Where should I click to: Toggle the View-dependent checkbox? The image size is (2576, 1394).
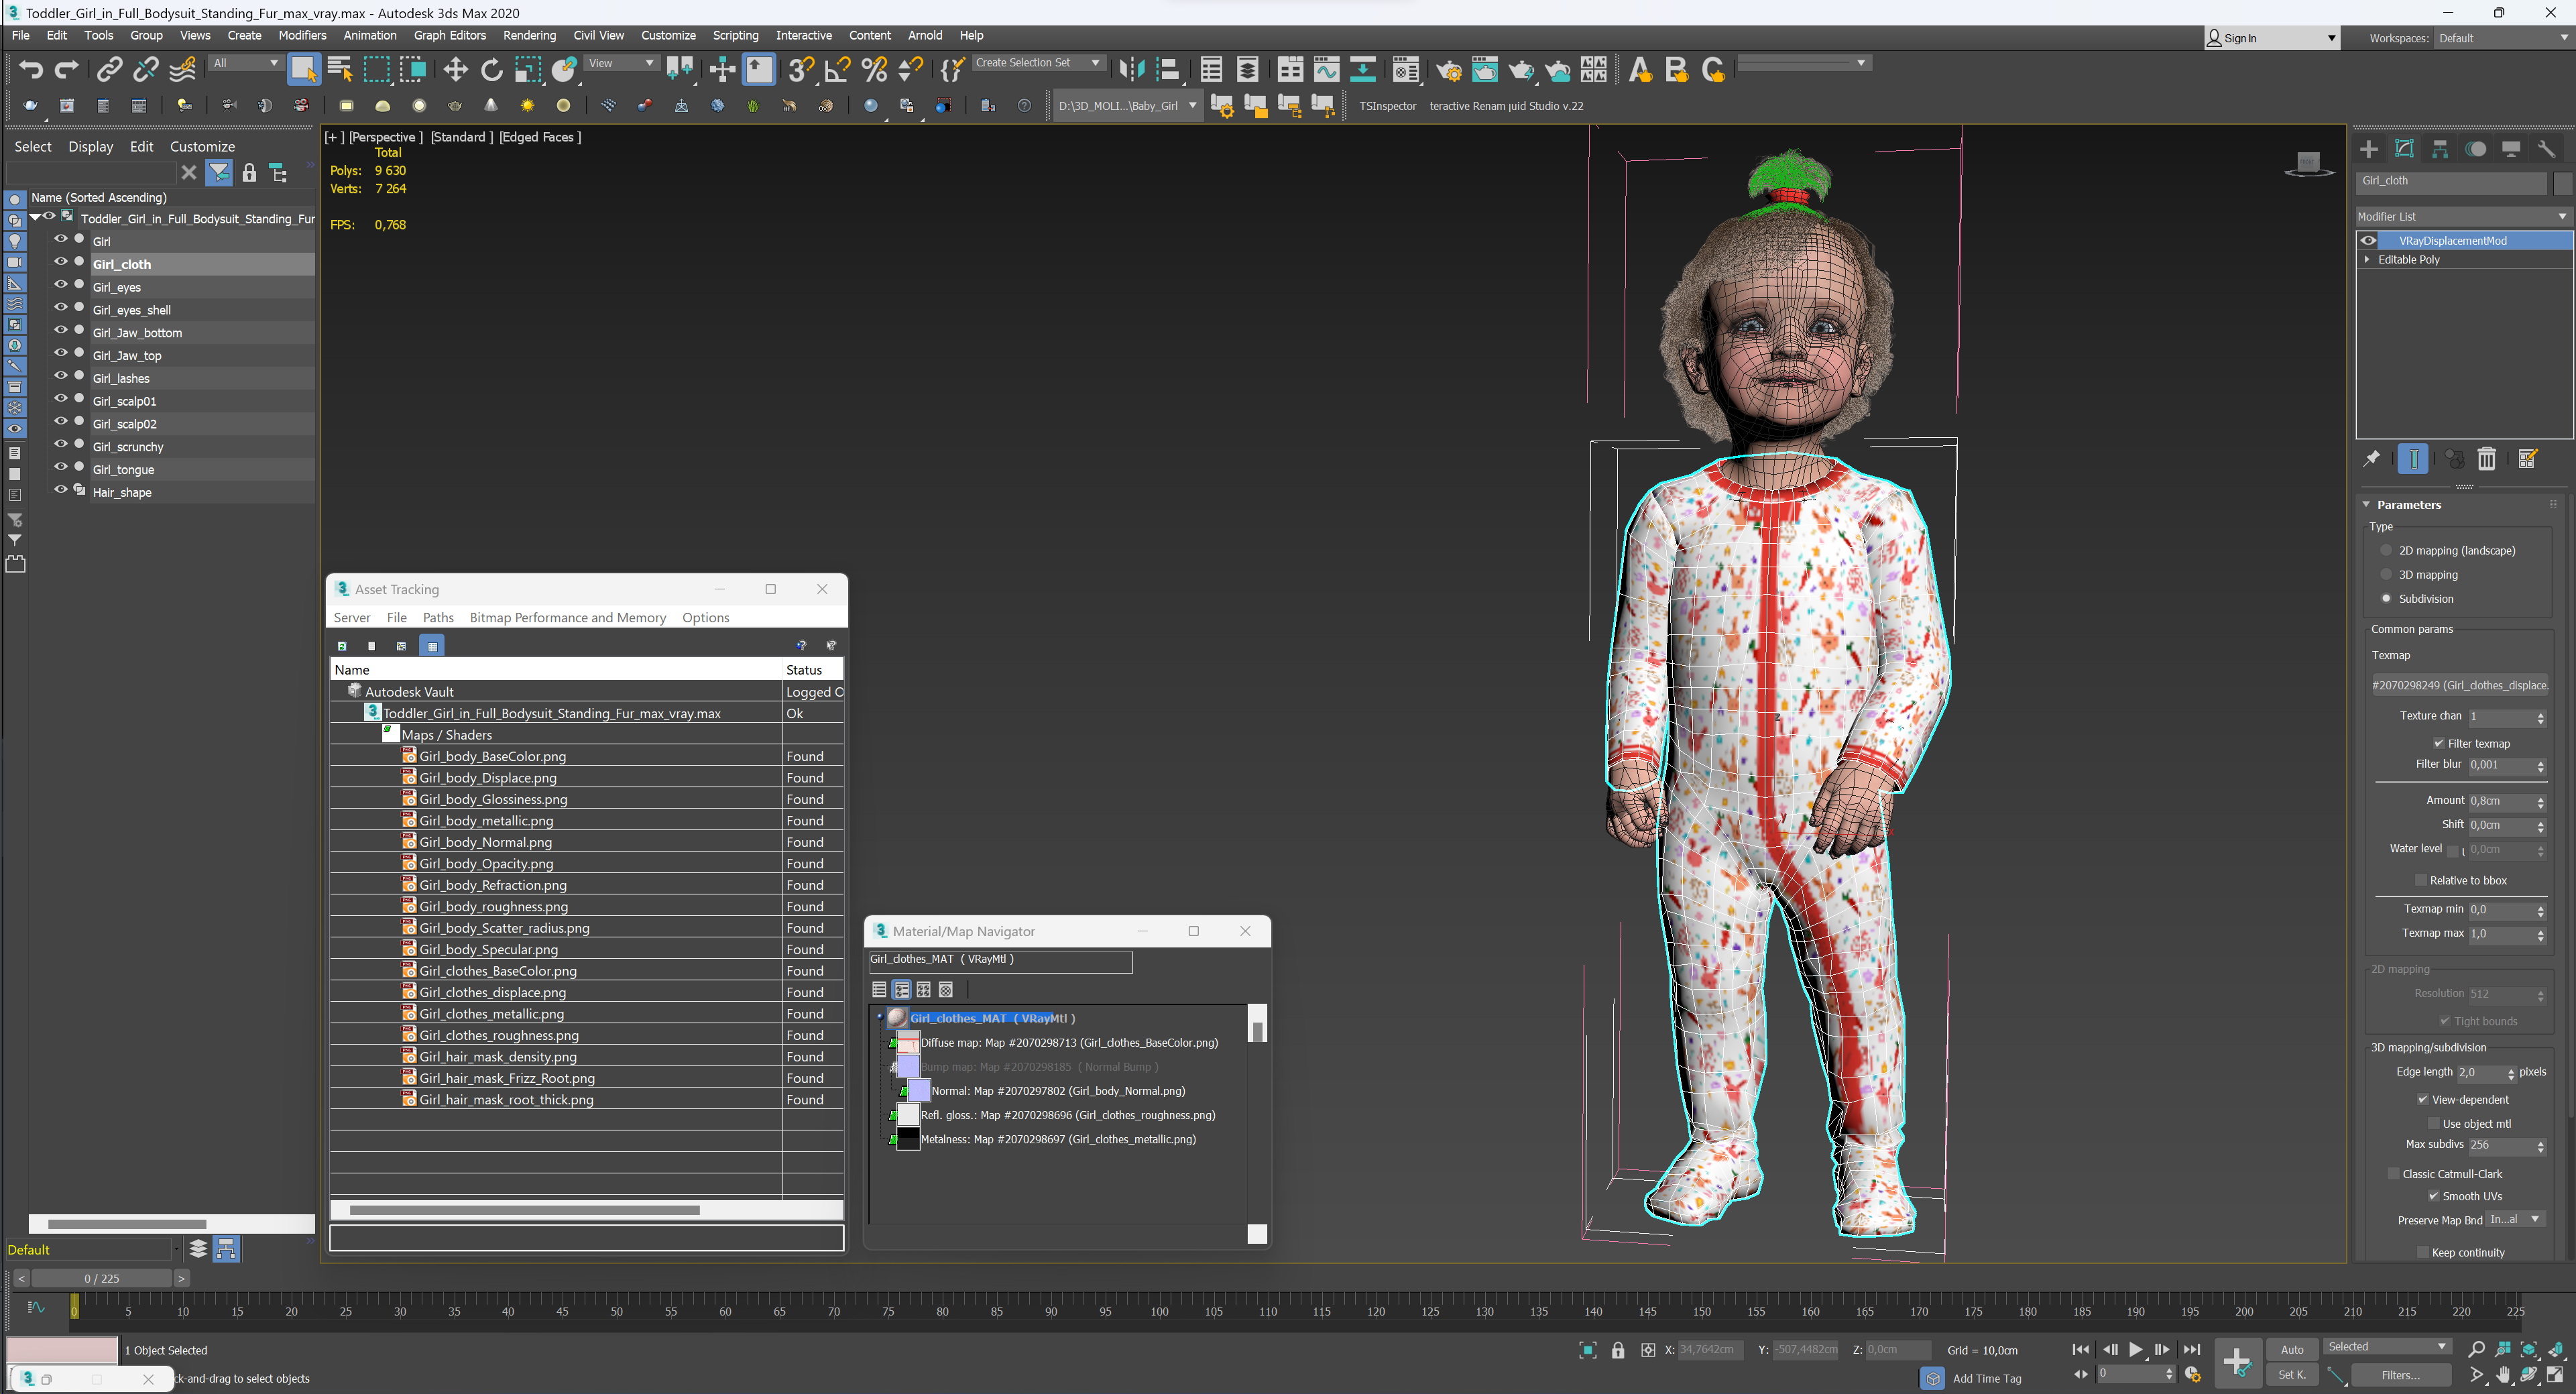click(2423, 1099)
